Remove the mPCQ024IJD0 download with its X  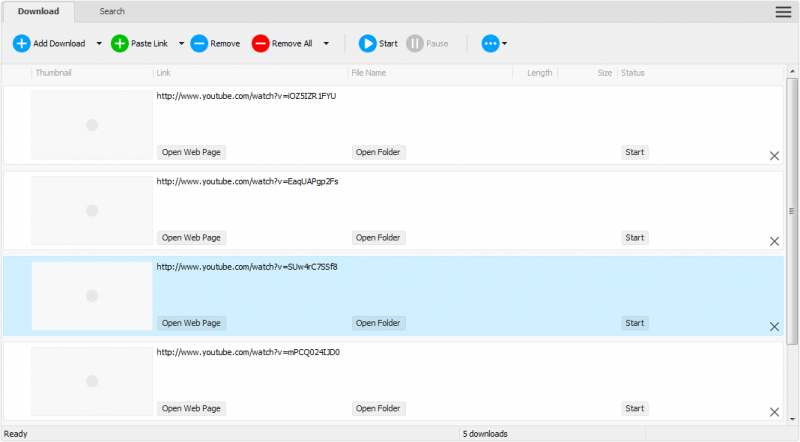click(x=774, y=412)
